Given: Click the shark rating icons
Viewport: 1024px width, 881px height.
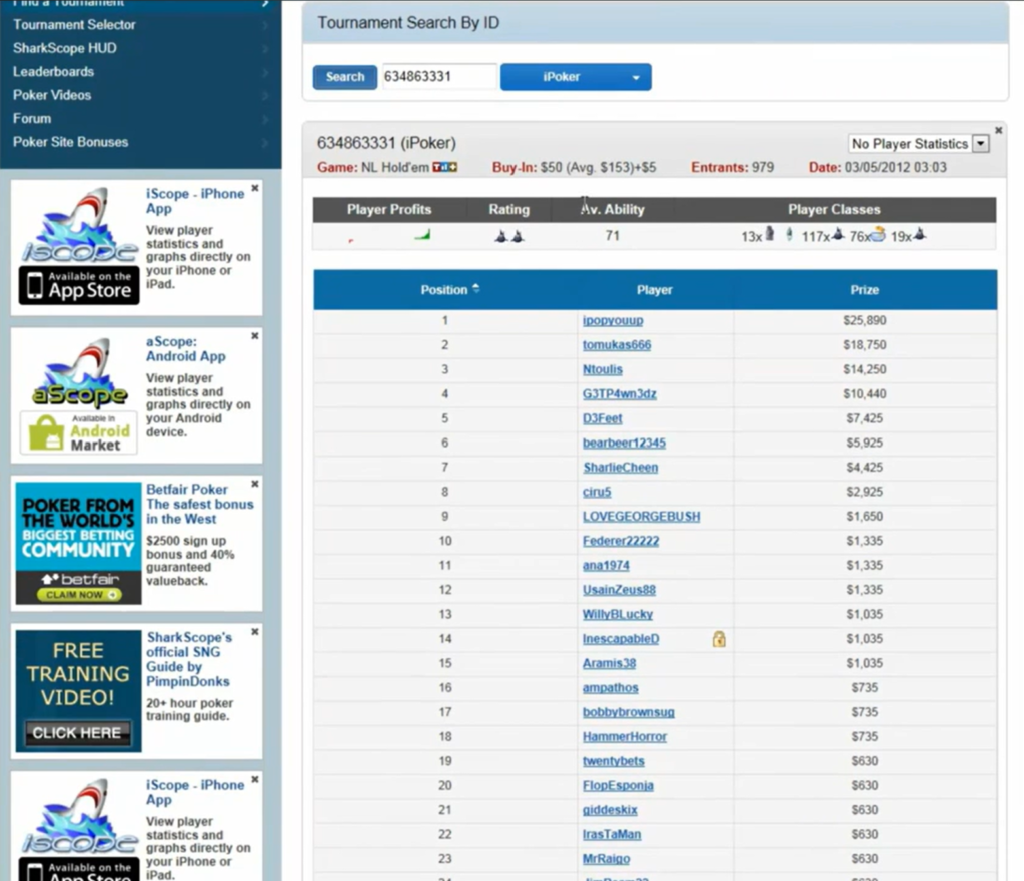Looking at the screenshot, I should click(509, 236).
